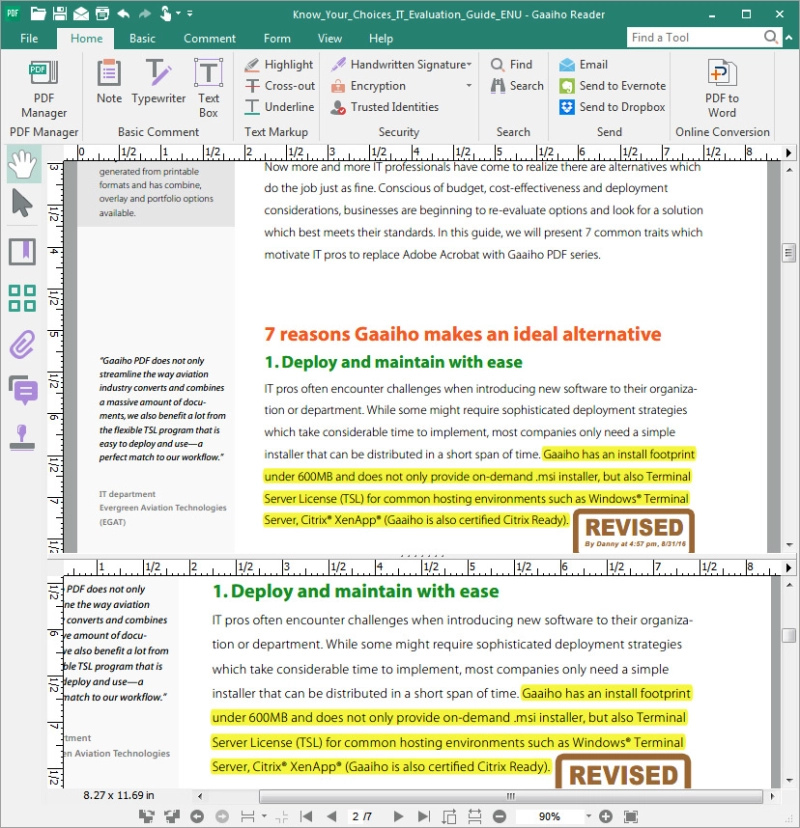
Task: Click the horizontal scrollbar in the lower pane
Action: [511, 796]
